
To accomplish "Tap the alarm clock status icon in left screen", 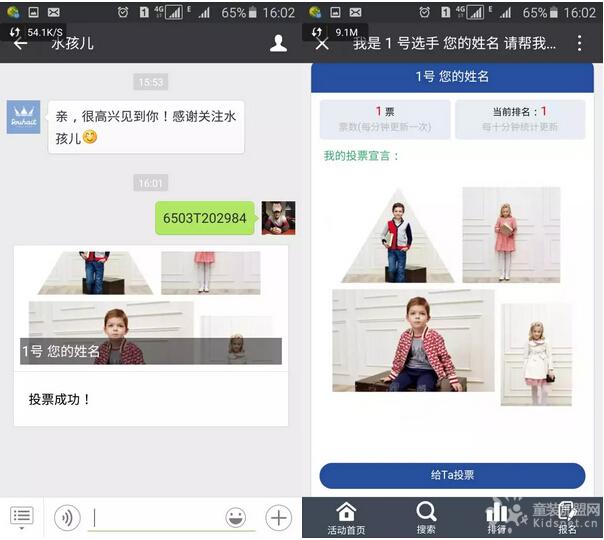I will [x=123, y=12].
